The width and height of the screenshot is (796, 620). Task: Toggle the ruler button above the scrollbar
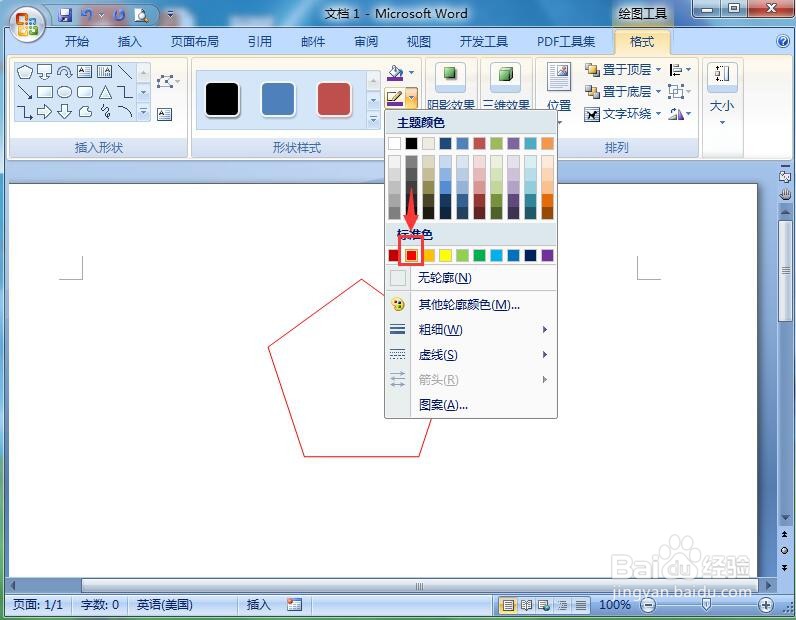point(785,175)
